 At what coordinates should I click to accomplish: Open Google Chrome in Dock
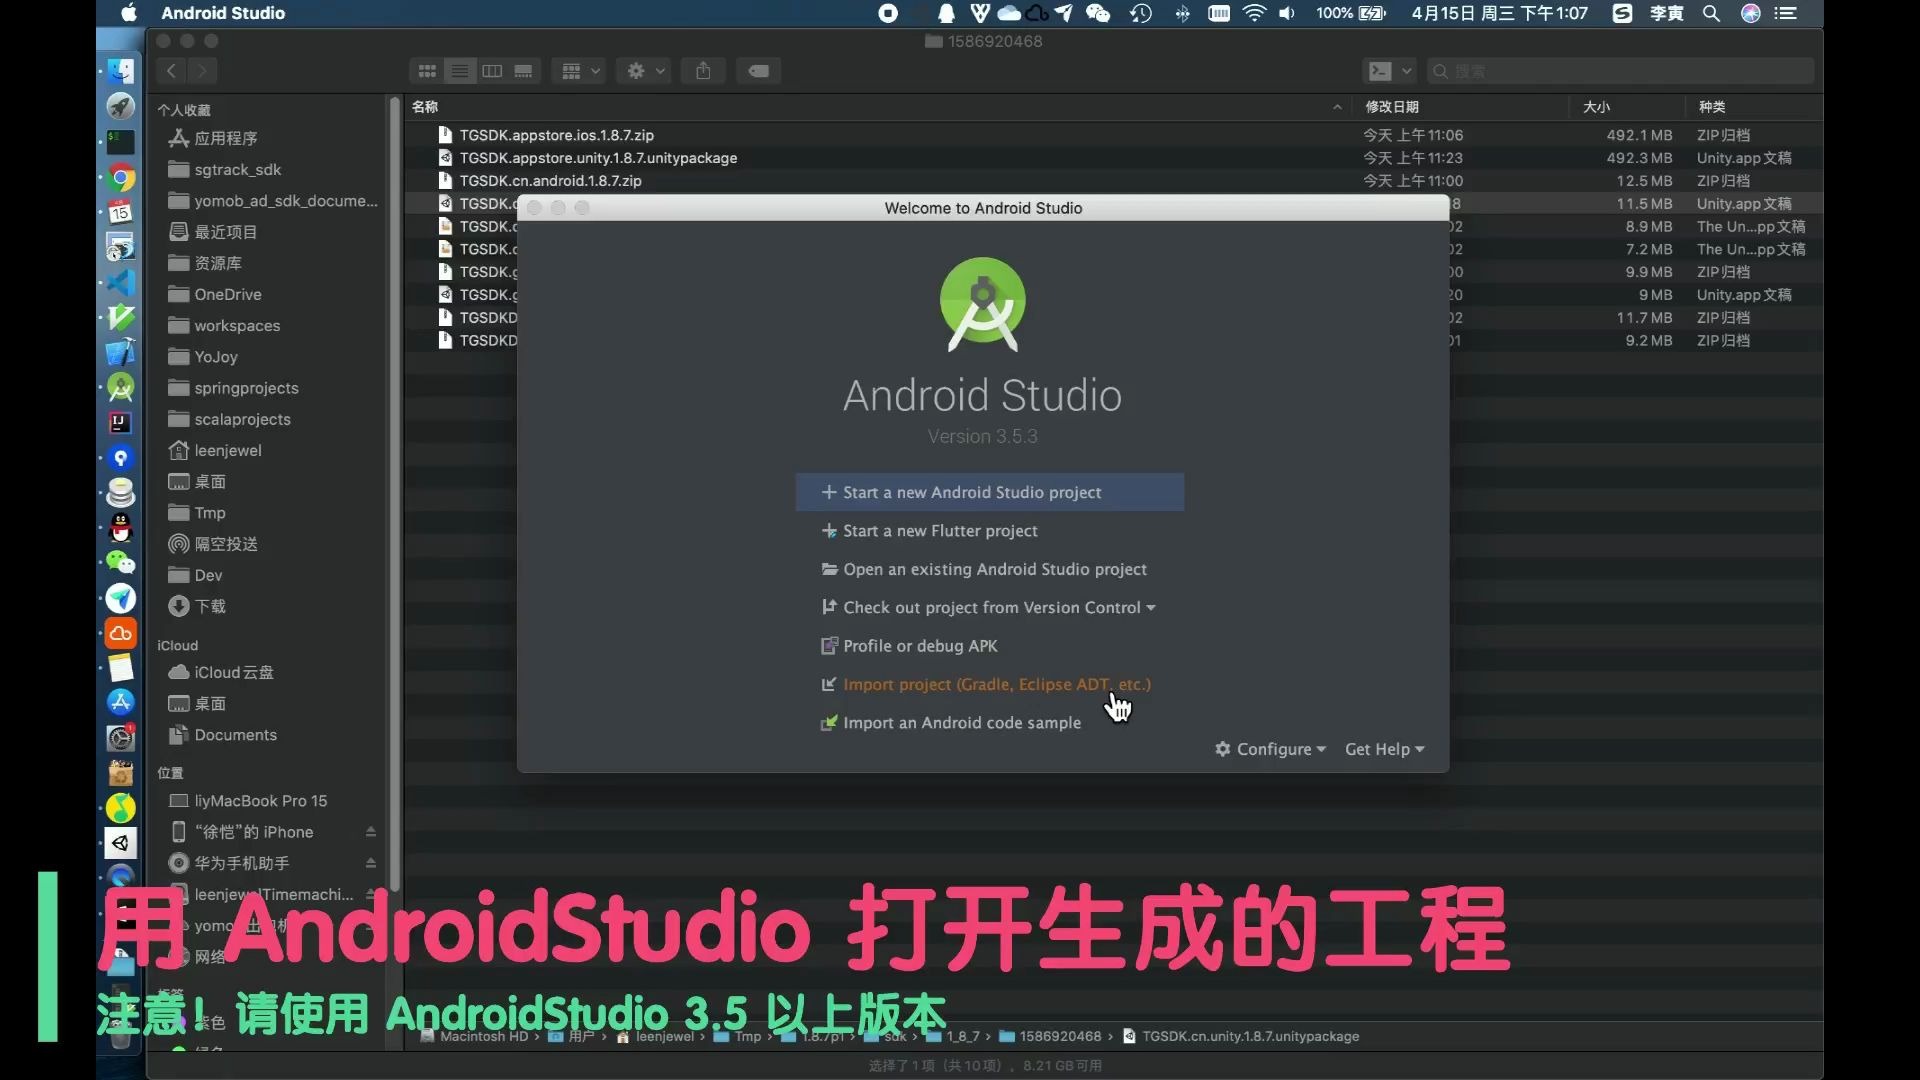pos(121,178)
